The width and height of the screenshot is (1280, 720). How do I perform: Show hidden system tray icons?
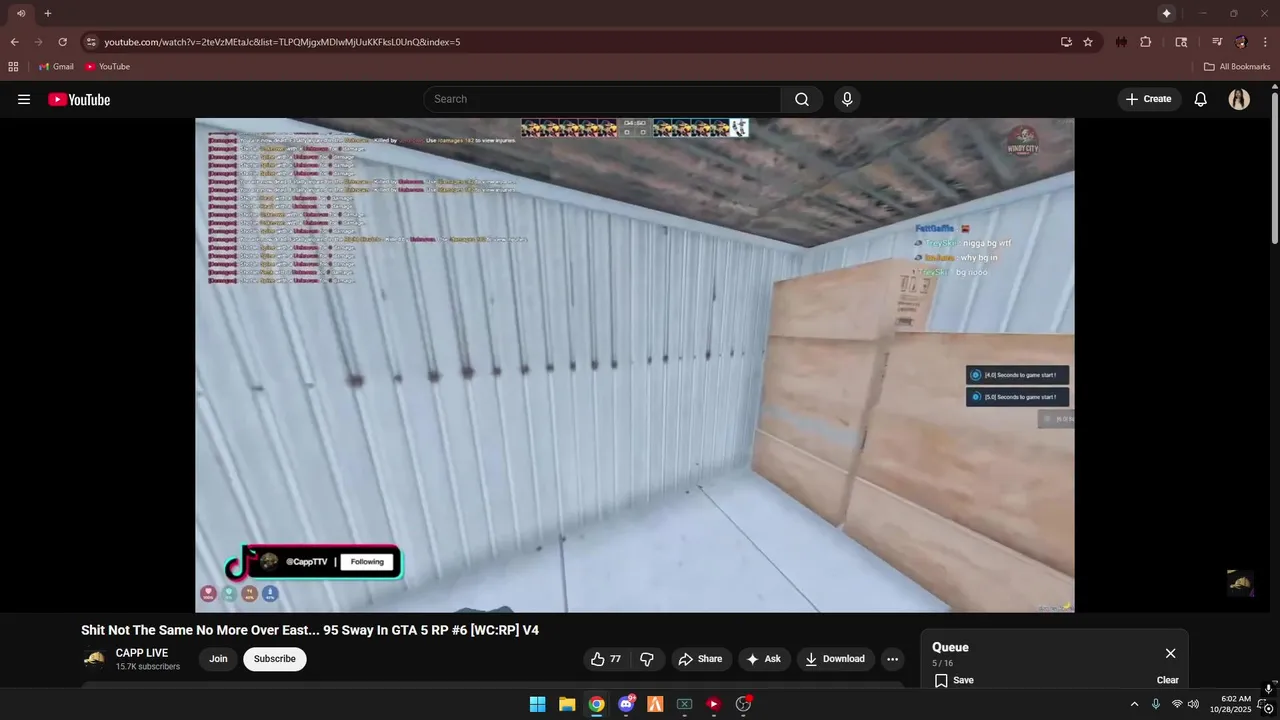pyautogui.click(x=1134, y=704)
